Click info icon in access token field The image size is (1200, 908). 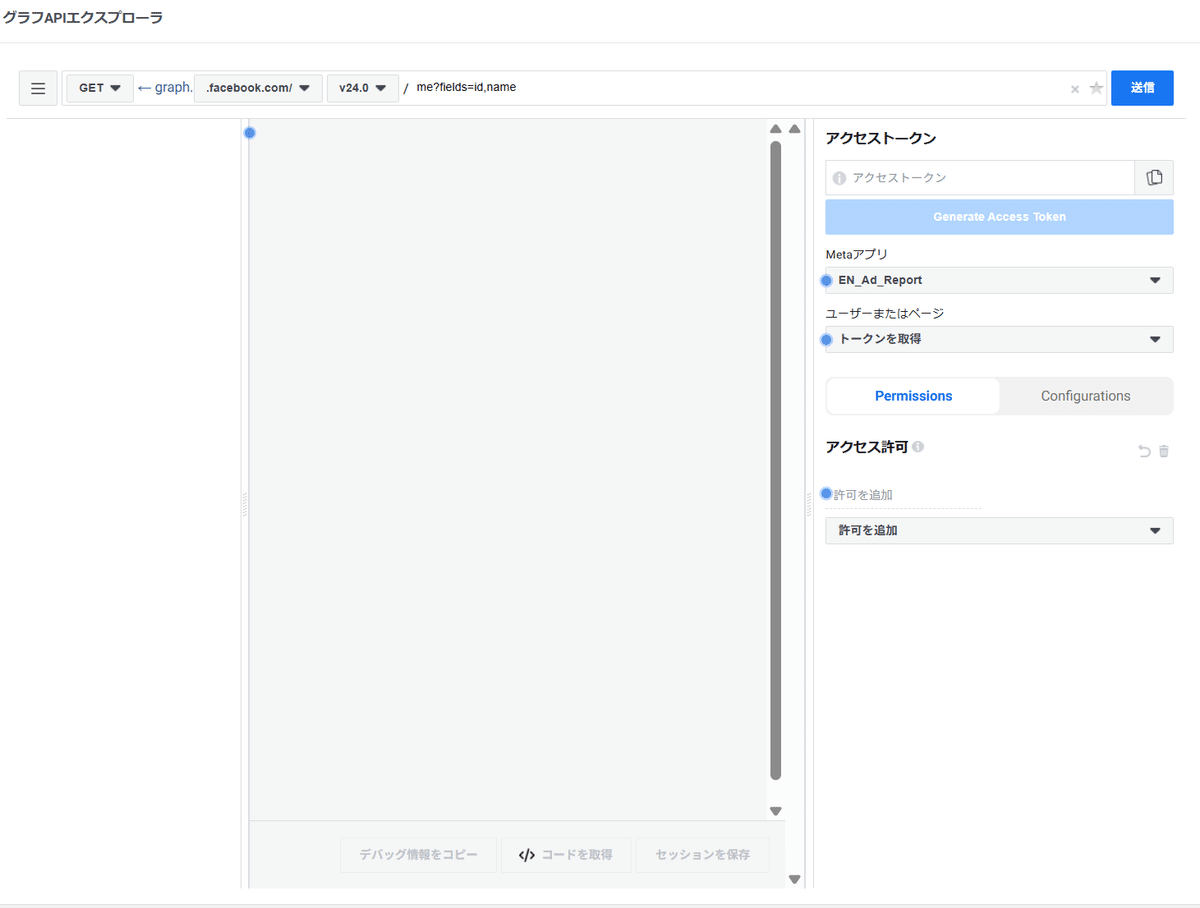pyautogui.click(x=839, y=178)
